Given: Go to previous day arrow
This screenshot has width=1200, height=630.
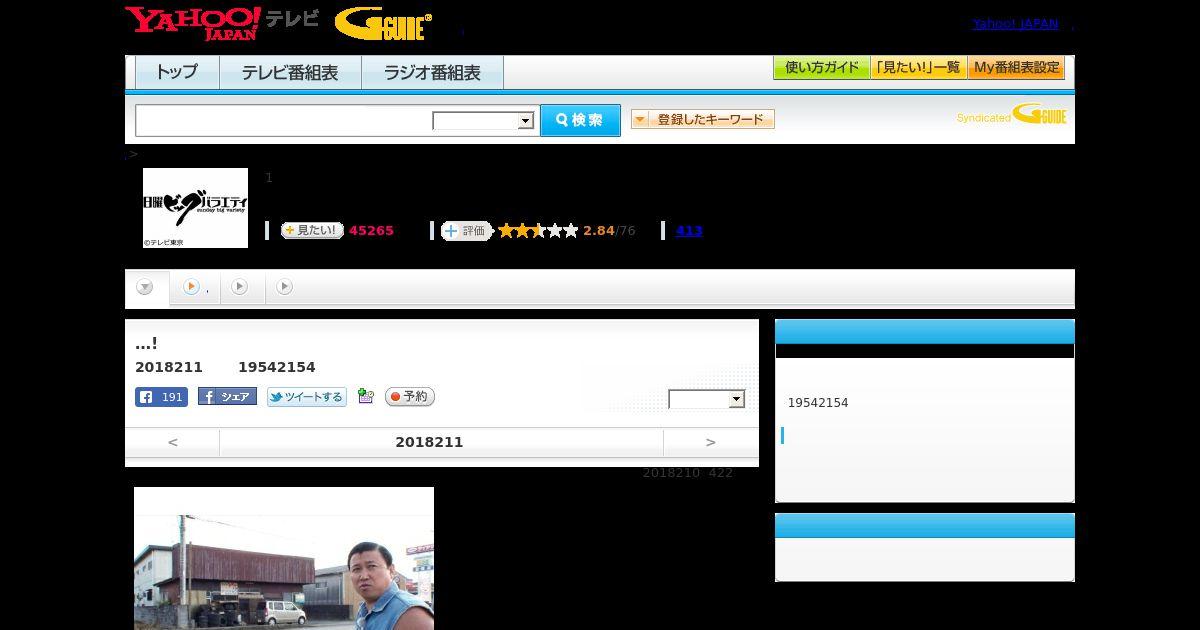Looking at the screenshot, I should click(173, 442).
